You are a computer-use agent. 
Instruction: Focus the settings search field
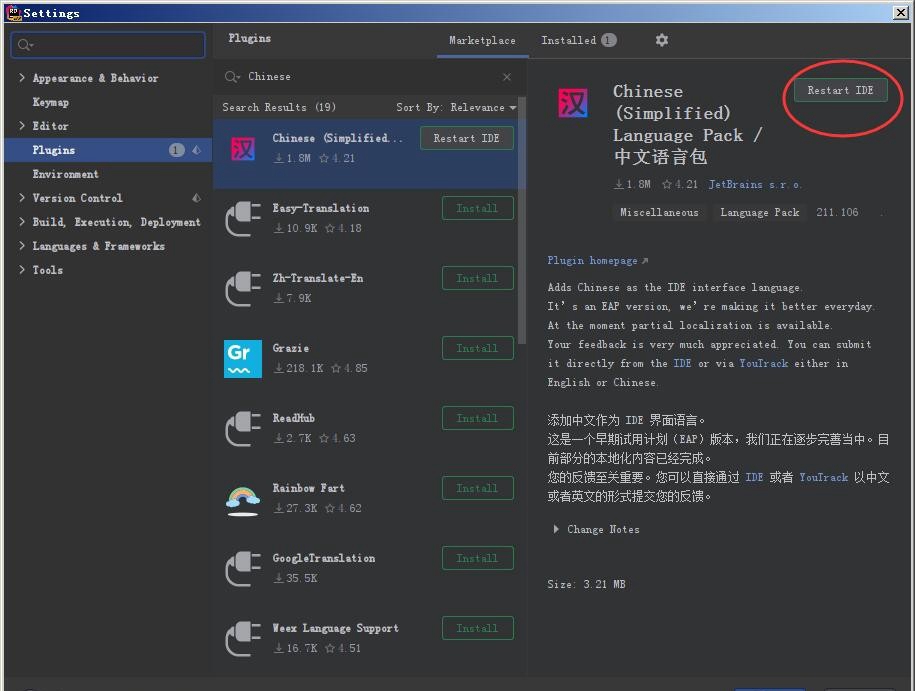108,45
